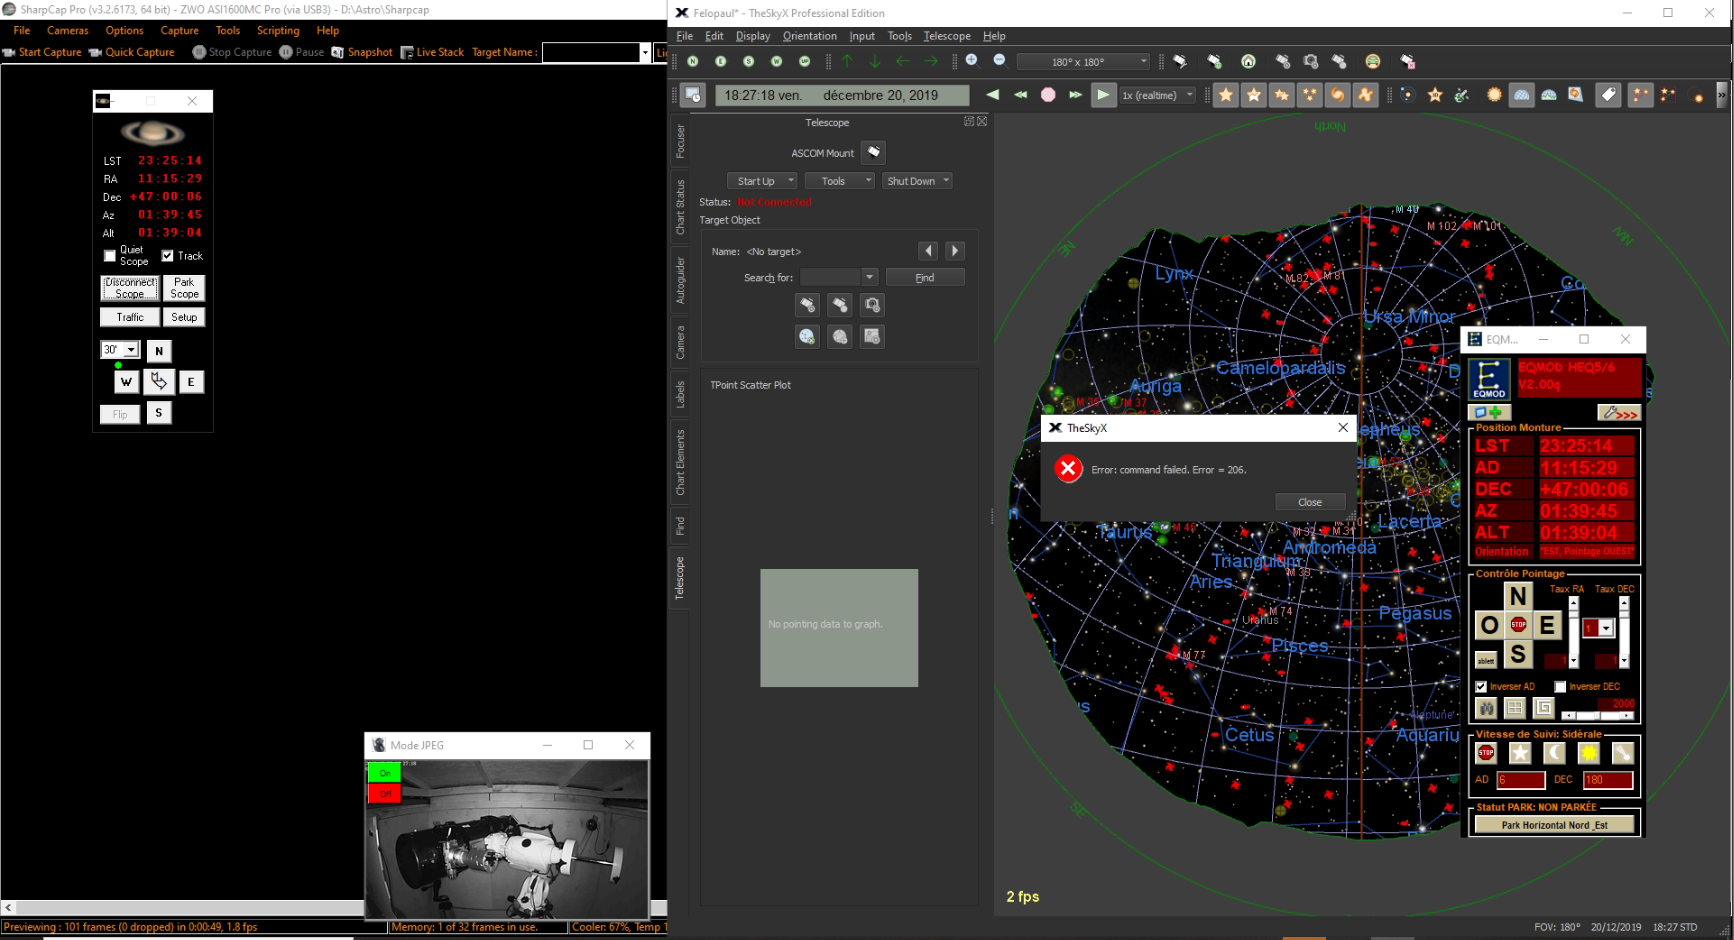Image resolution: width=1734 pixels, height=940 pixels.
Task: Open the SharpCap Scripting menu
Action: coord(278,30)
